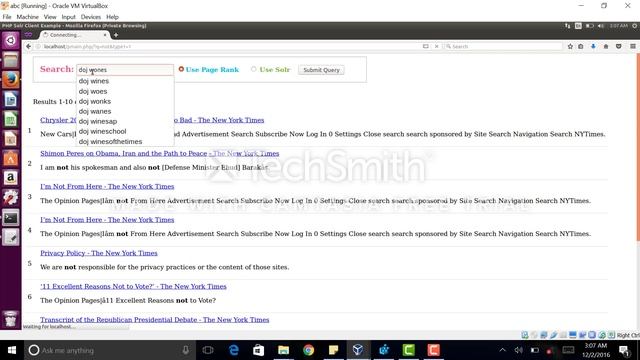Open Text Editor from the launcher
Screen dimensions: 640x360
pos(11,237)
